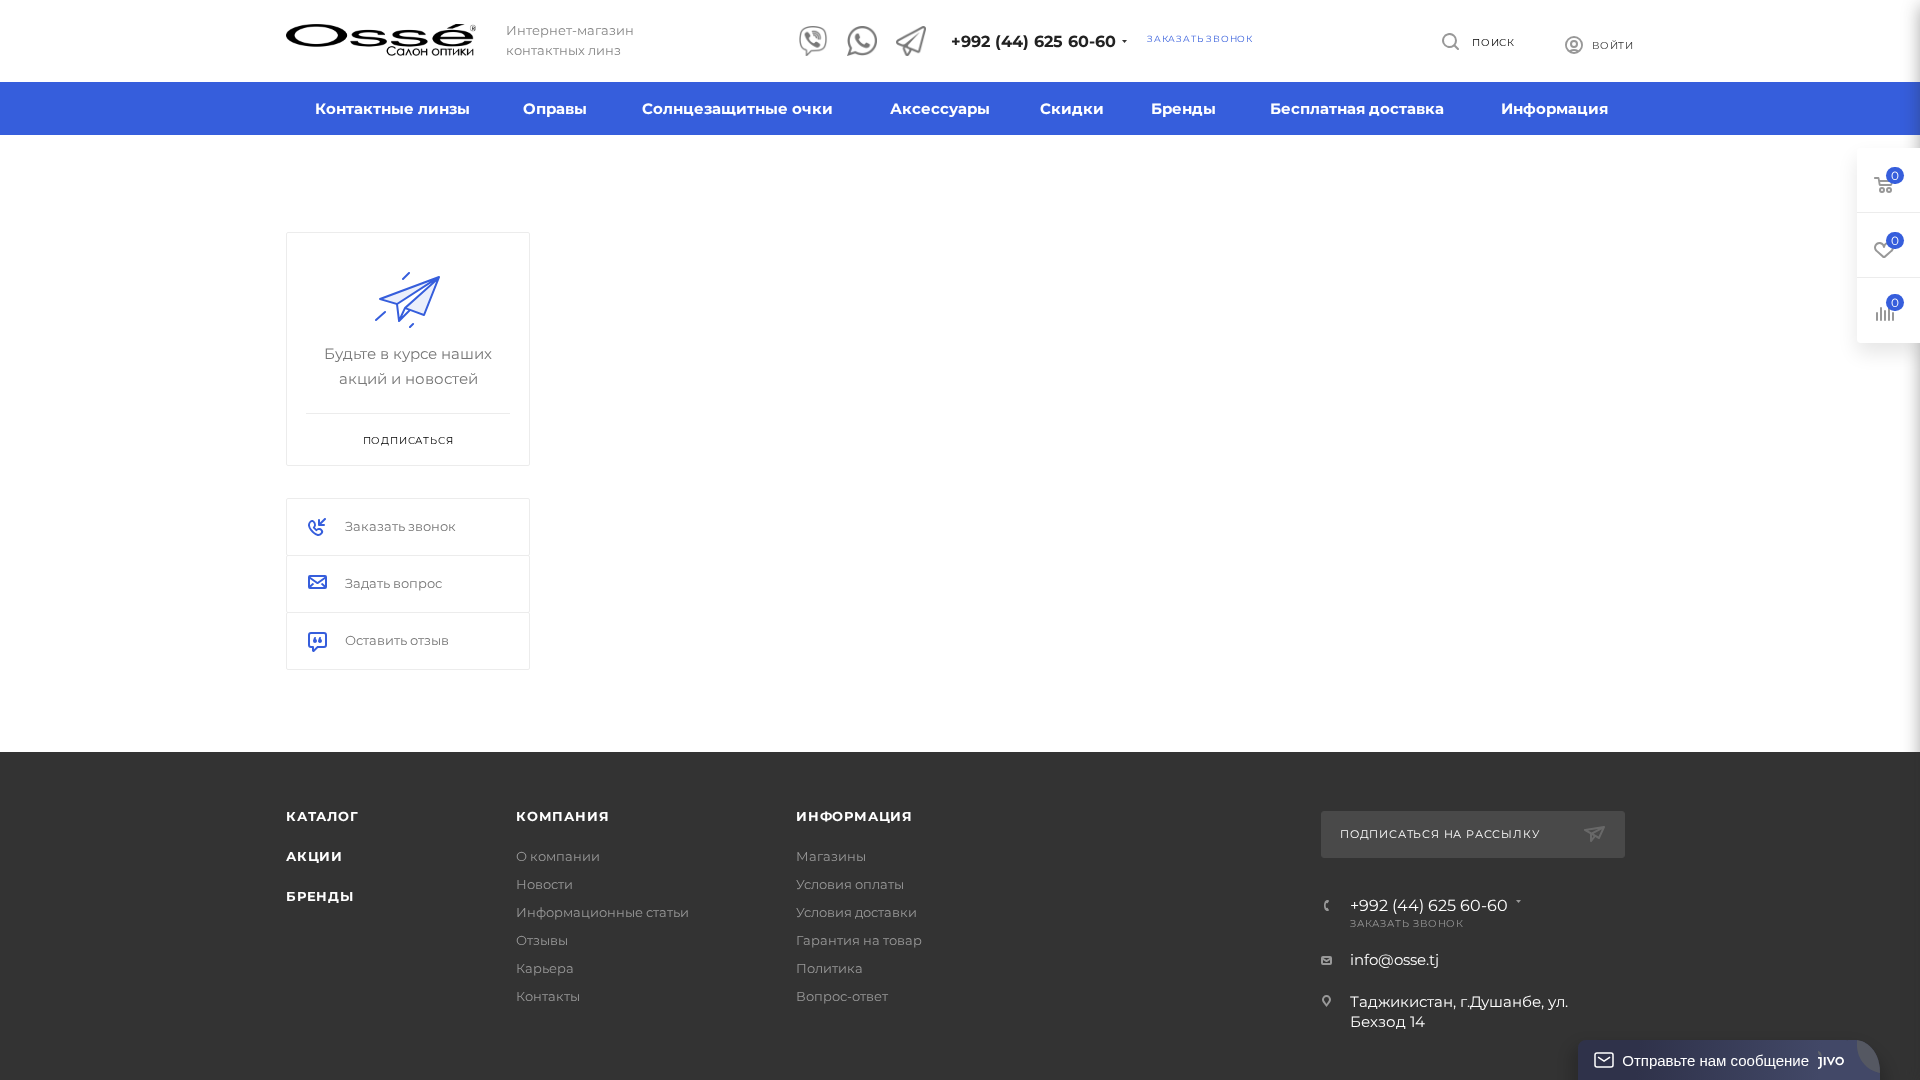Click sidebar Заказать звонок button
Screen dimensions: 1920x1080
[x=408, y=527]
